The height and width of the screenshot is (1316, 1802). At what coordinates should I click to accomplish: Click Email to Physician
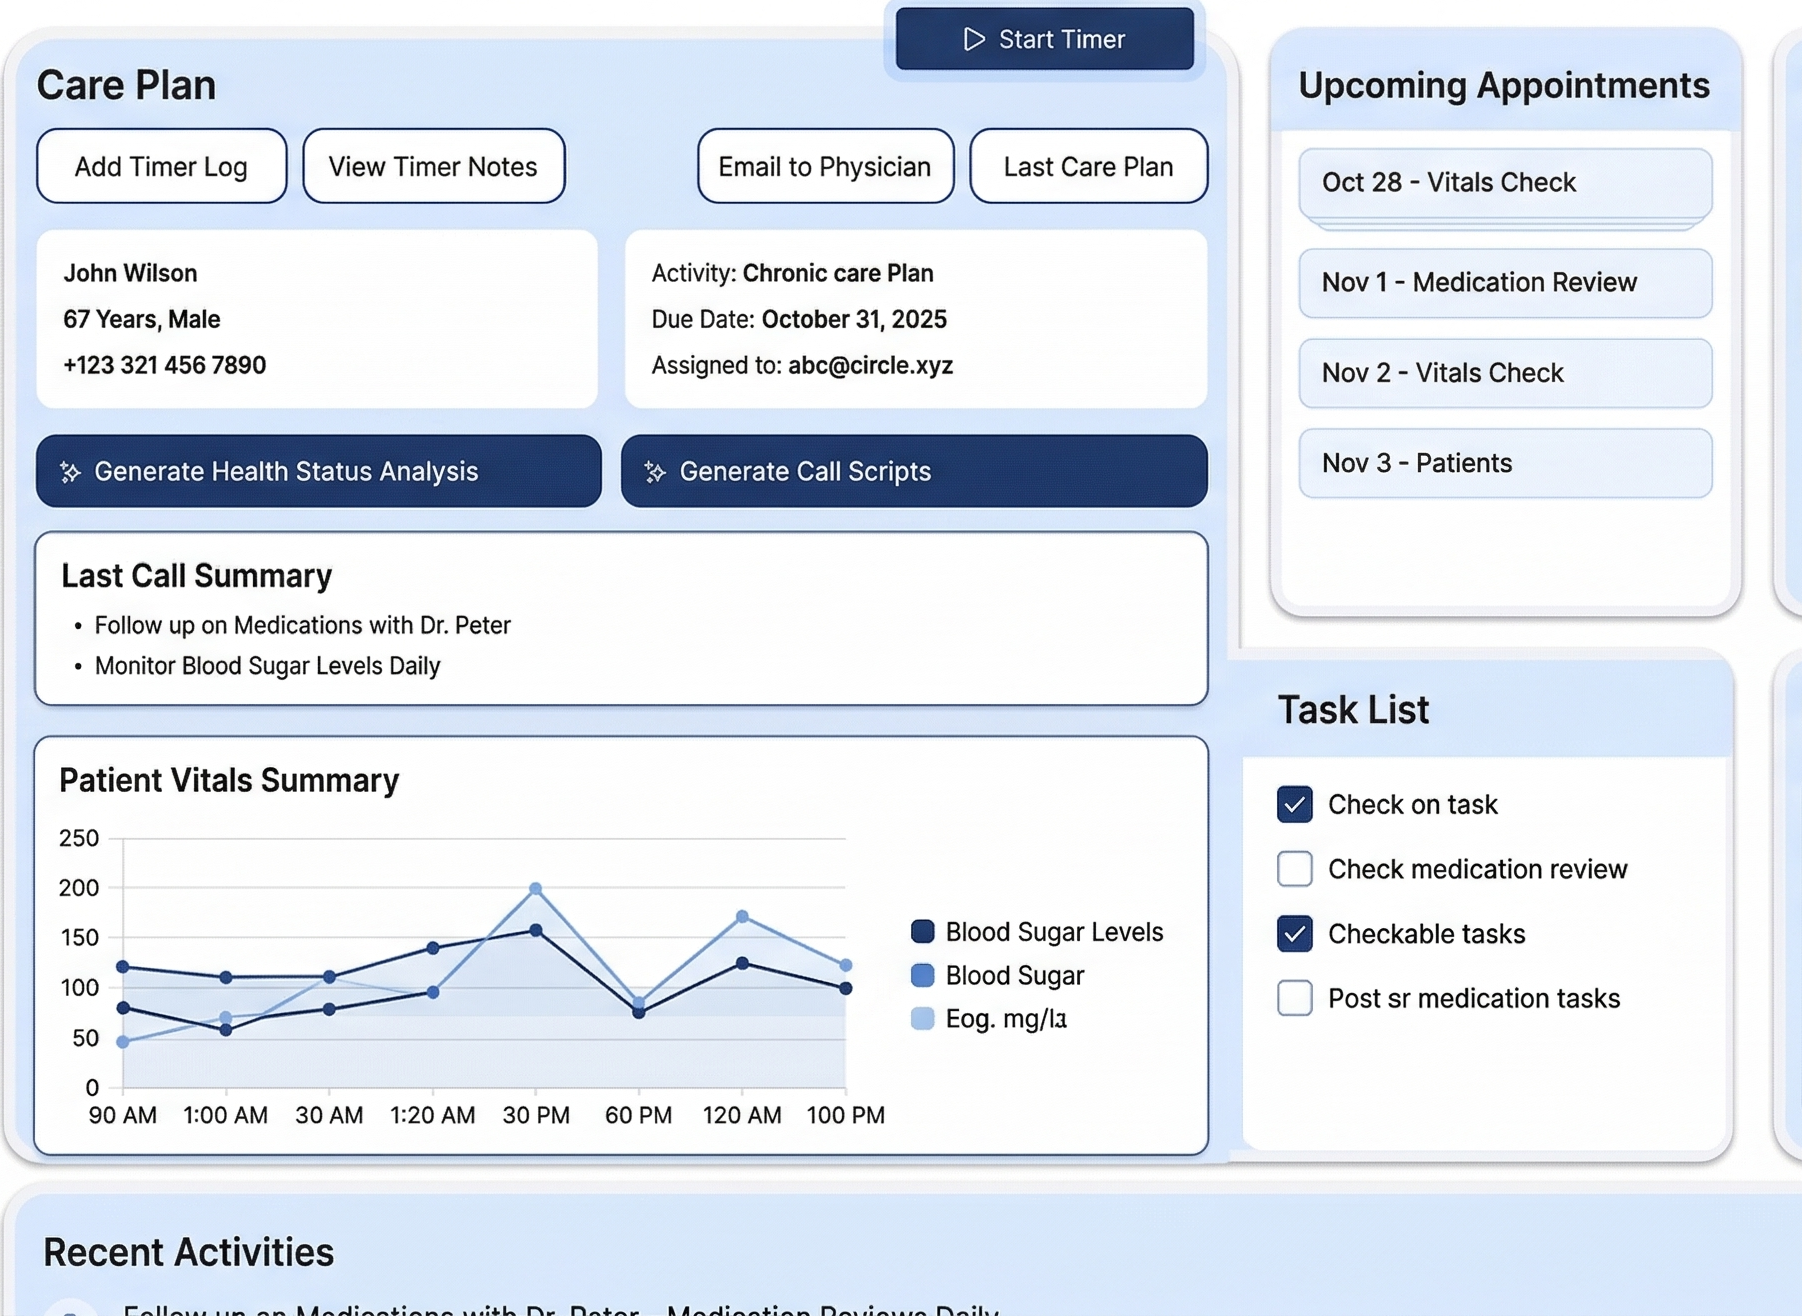[823, 166]
